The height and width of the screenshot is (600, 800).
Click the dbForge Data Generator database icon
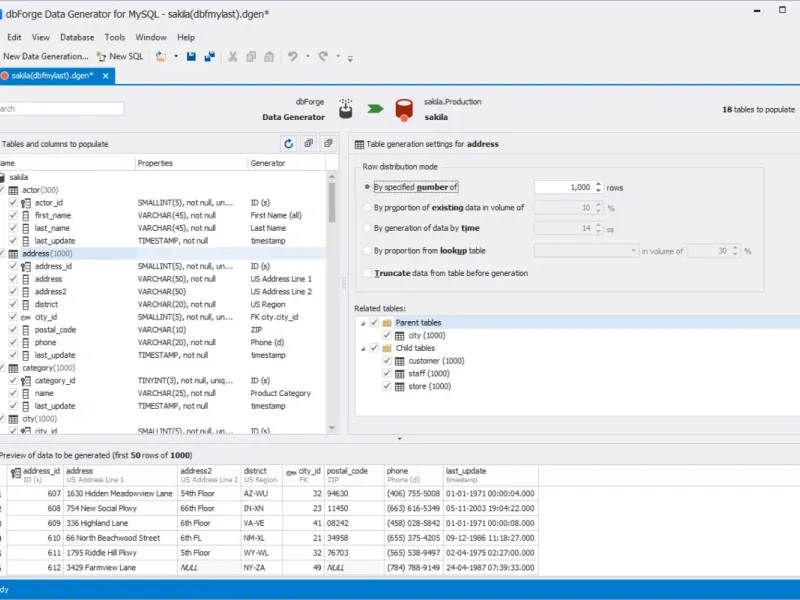click(x=346, y=108)
